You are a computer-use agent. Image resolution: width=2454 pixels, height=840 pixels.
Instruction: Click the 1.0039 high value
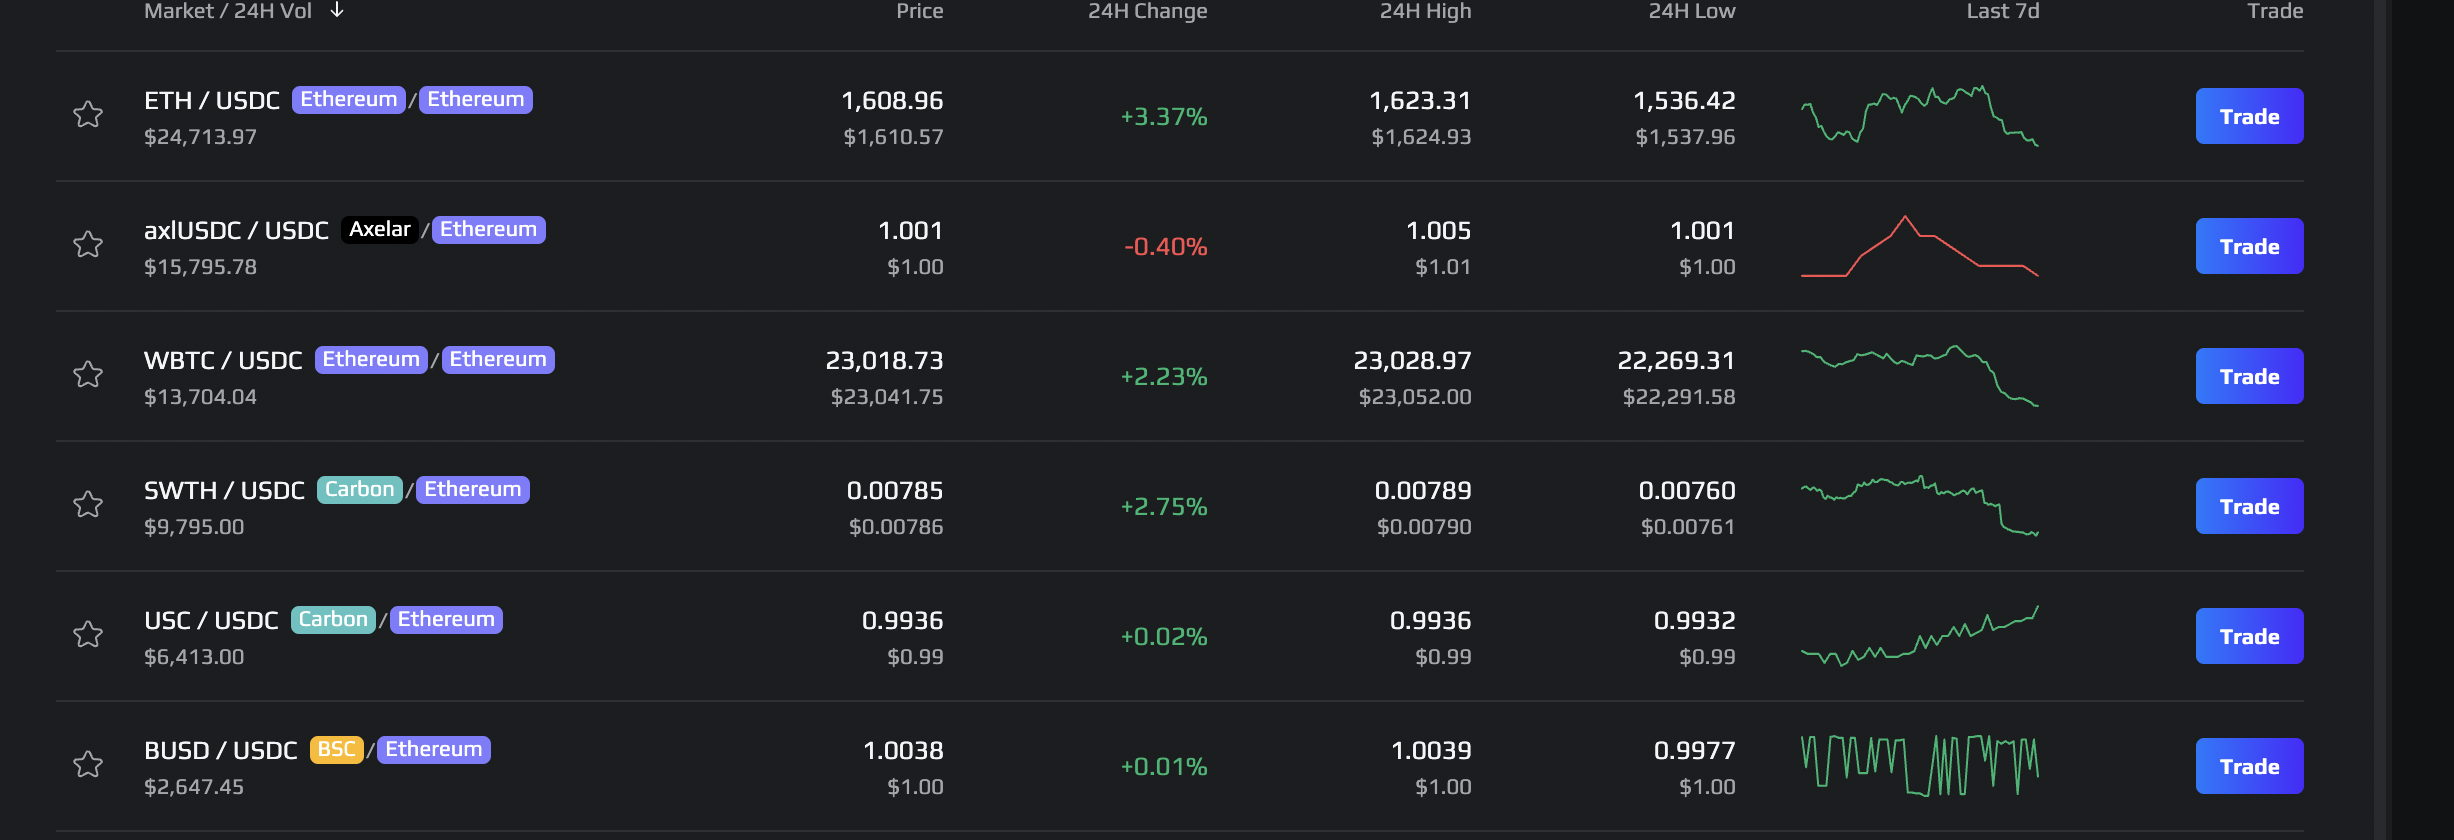pyautogui.click(x=1431, y=751)
